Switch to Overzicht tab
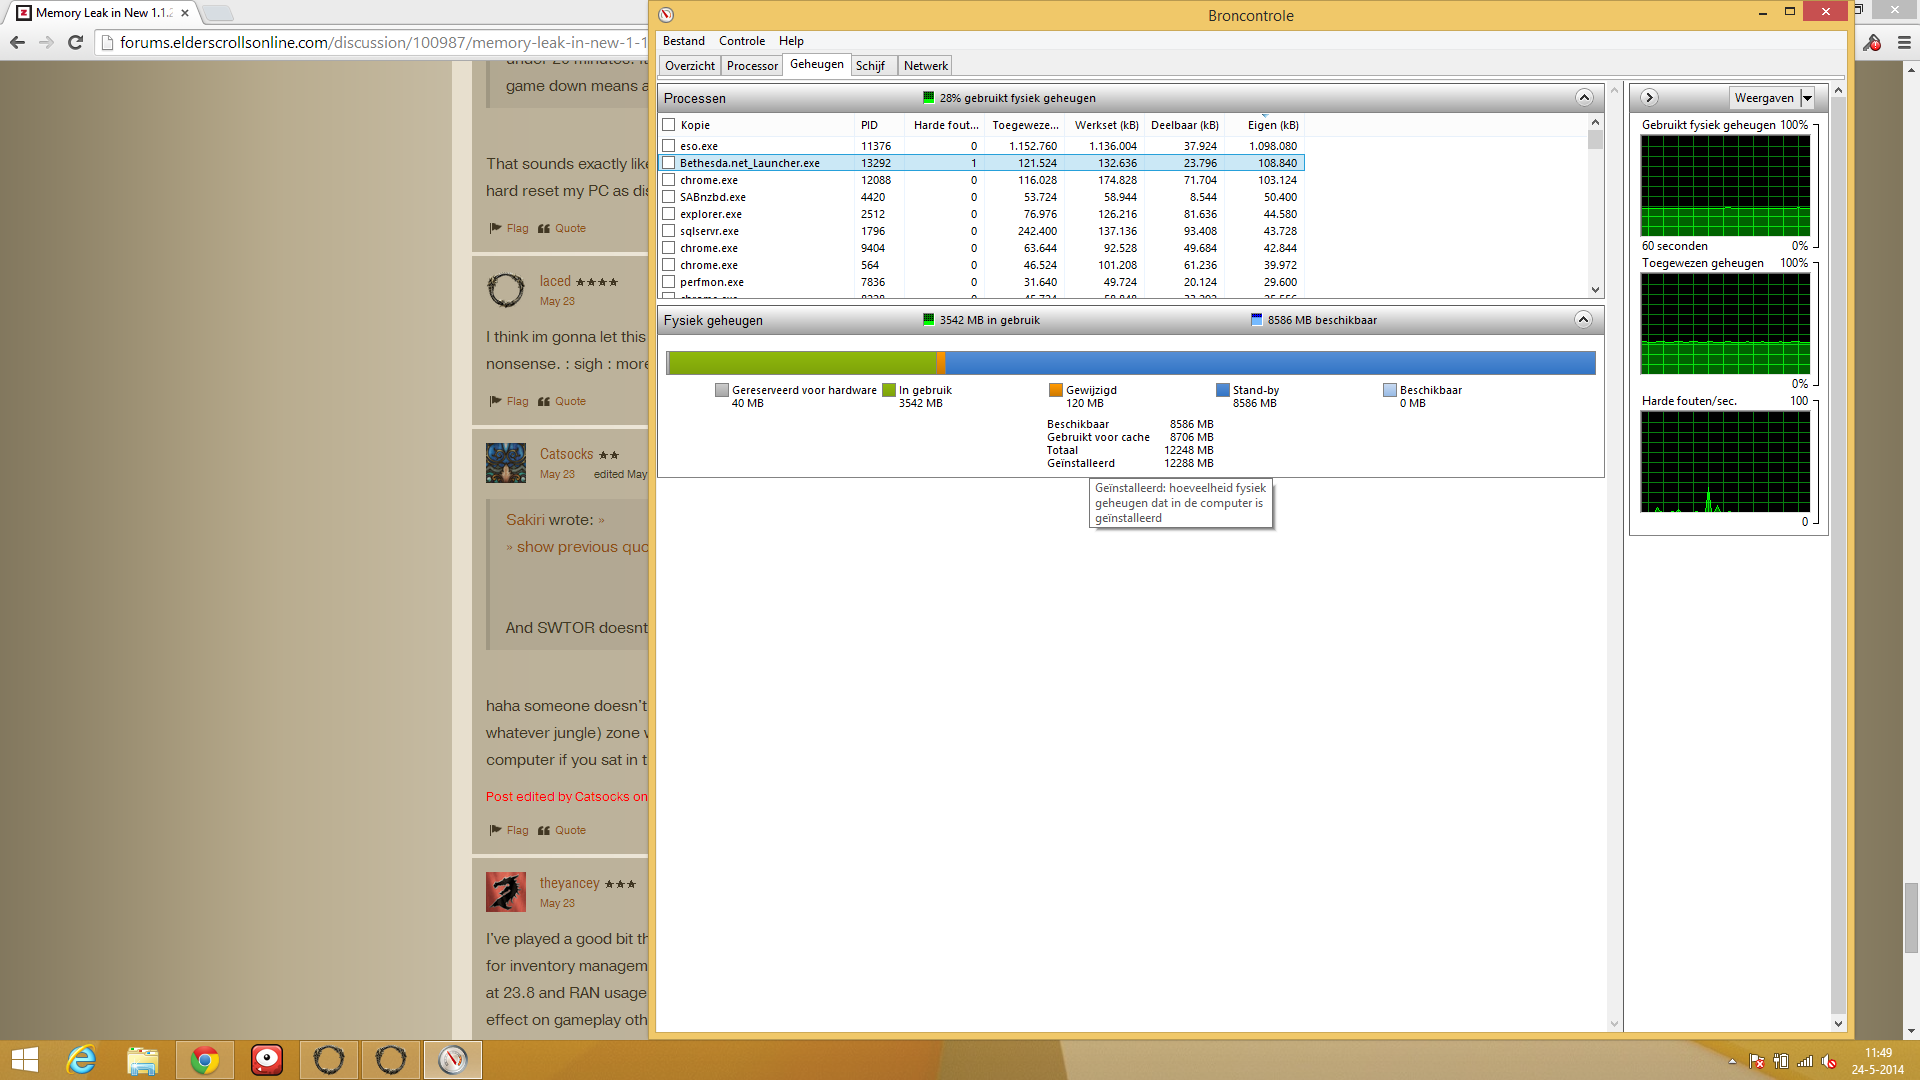The height and width of the screenshot is (1080, 1920). [690, 66]
